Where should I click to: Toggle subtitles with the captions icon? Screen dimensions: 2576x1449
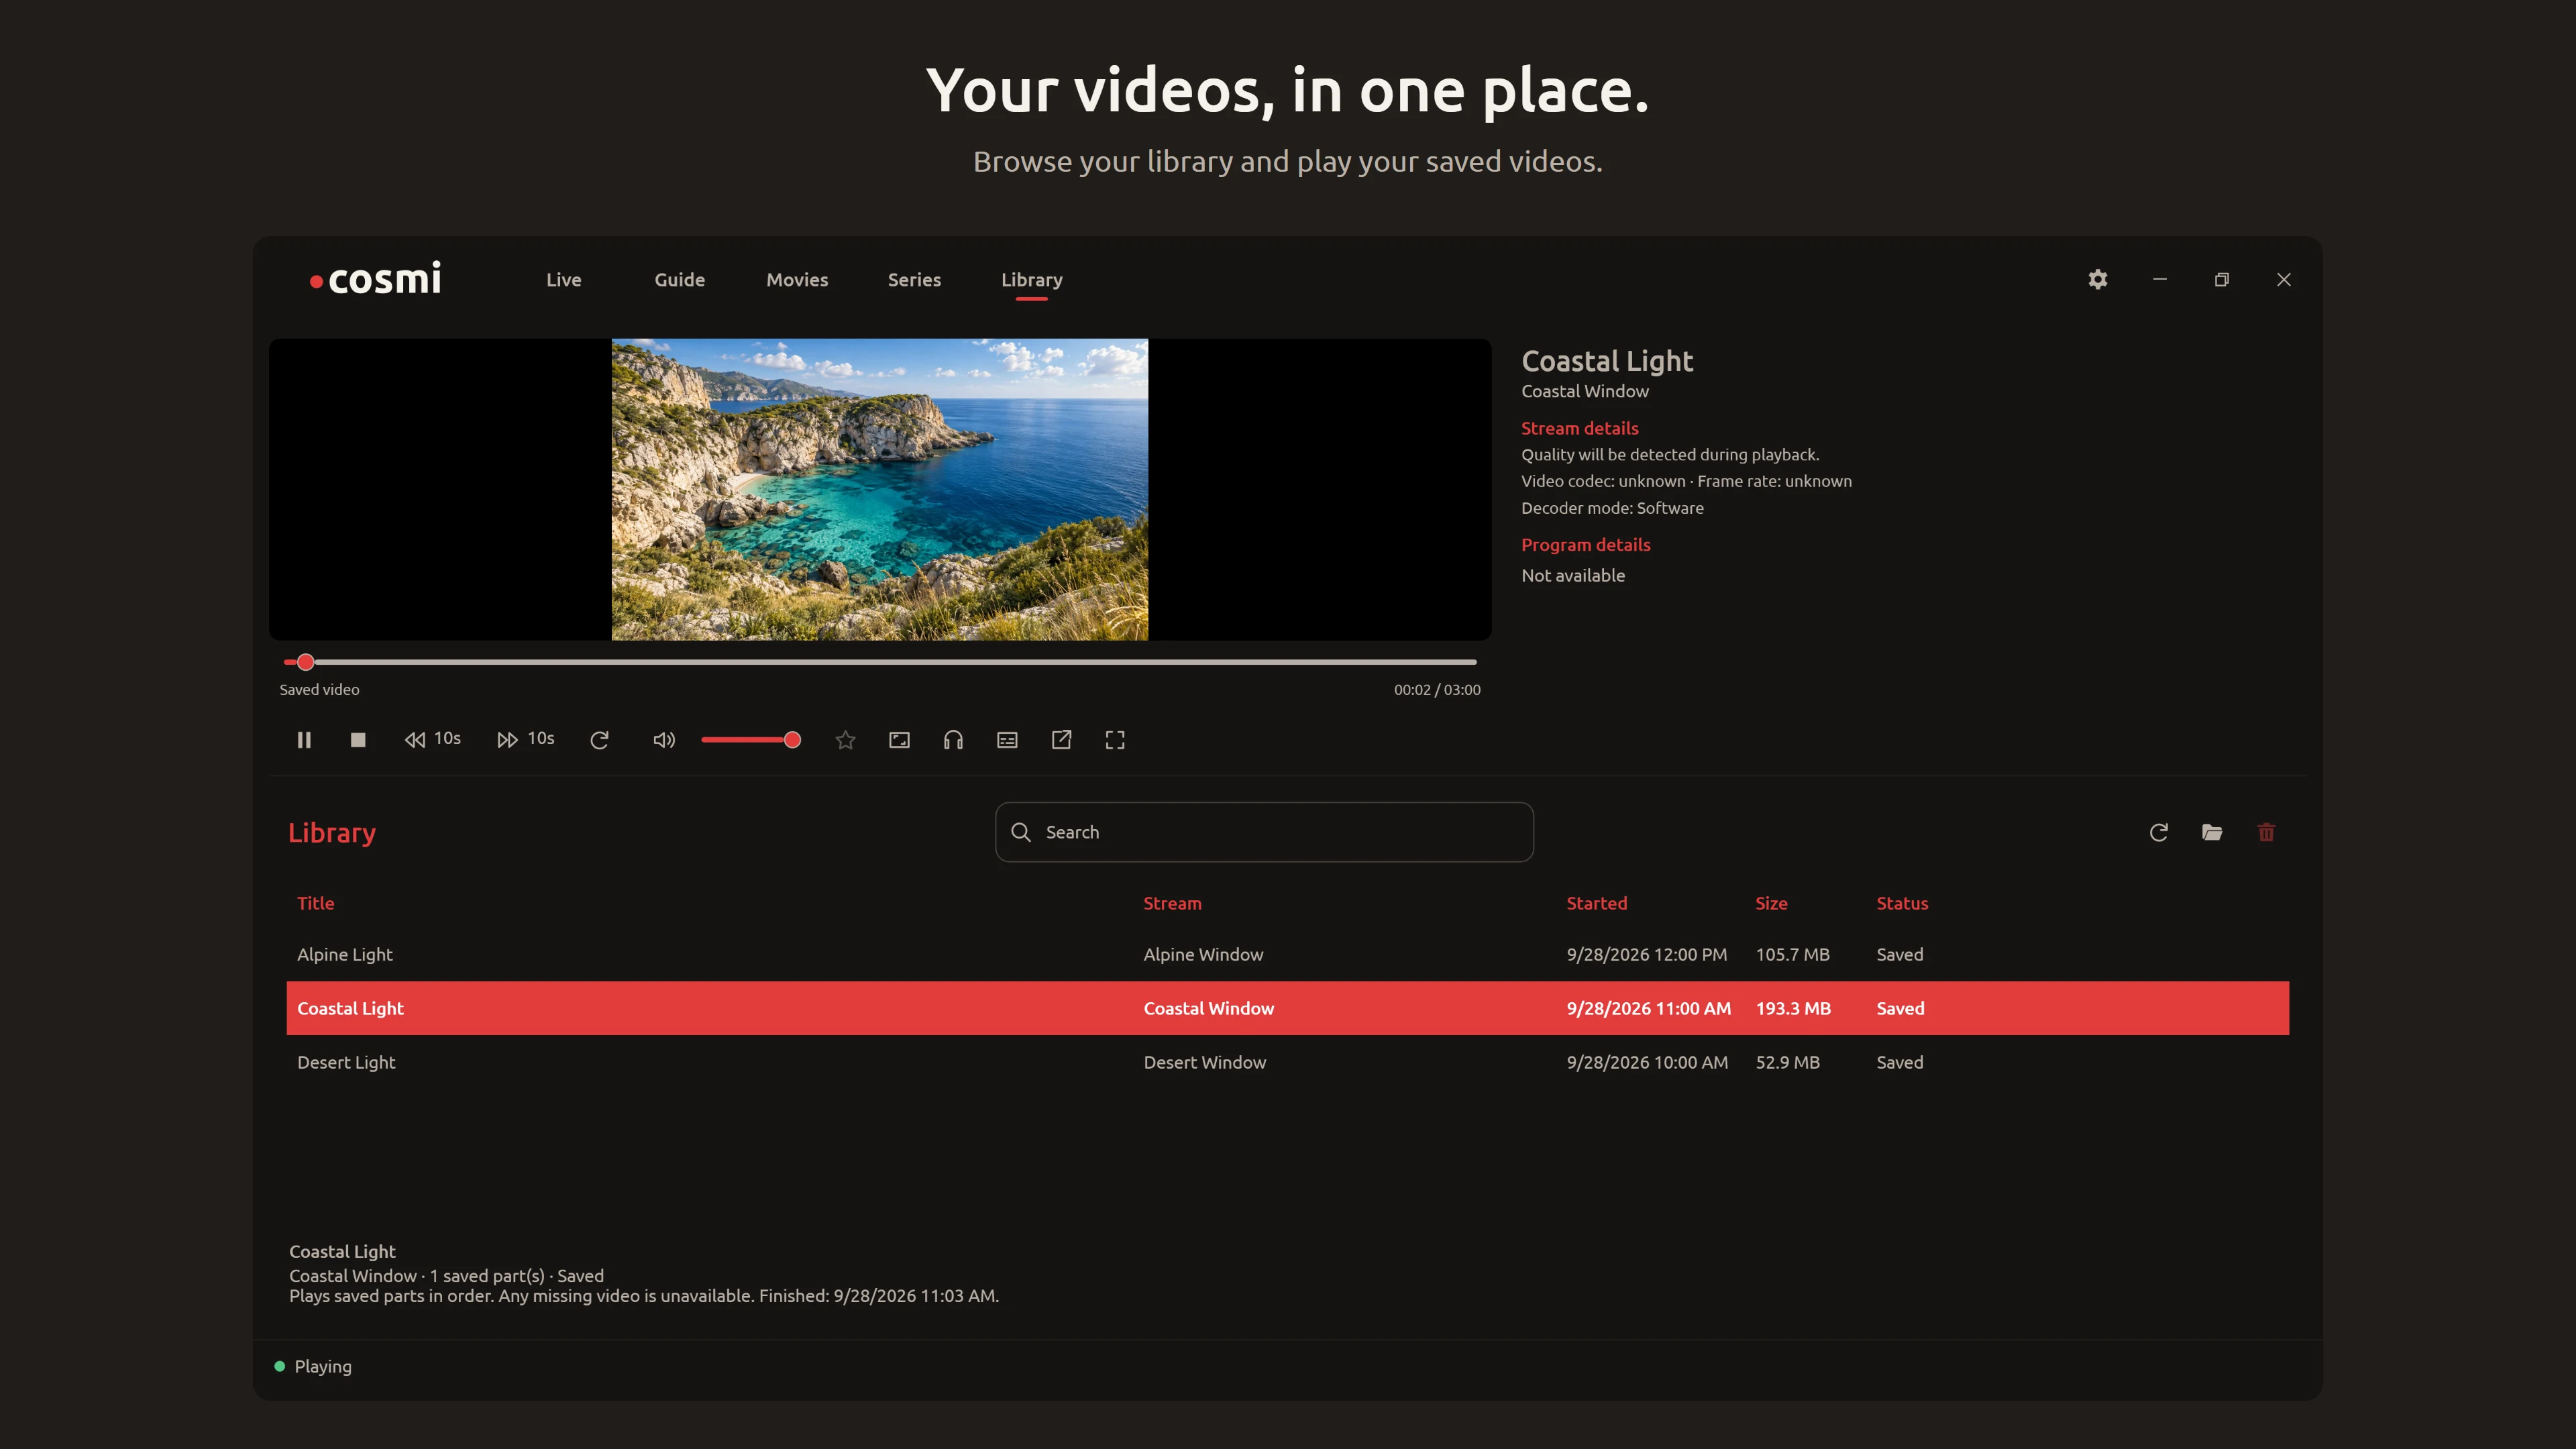coord(1007,740)
